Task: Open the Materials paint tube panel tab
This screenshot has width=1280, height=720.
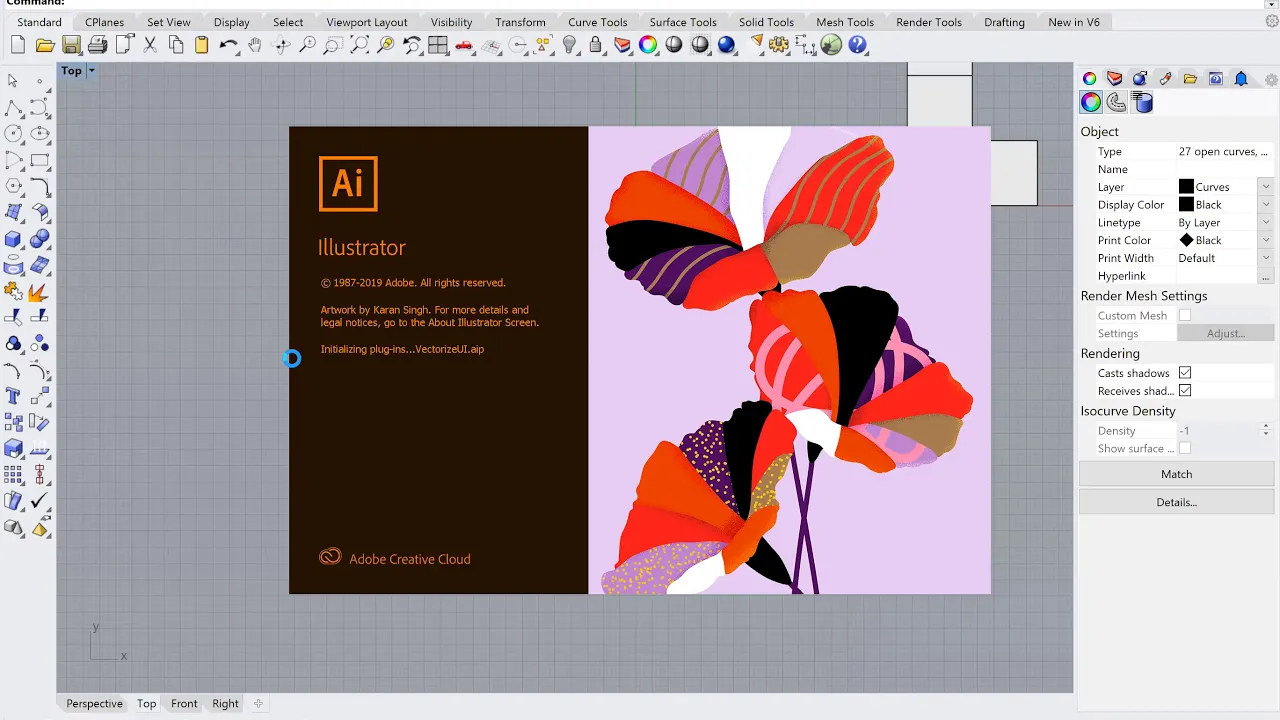Action: 1165,79
